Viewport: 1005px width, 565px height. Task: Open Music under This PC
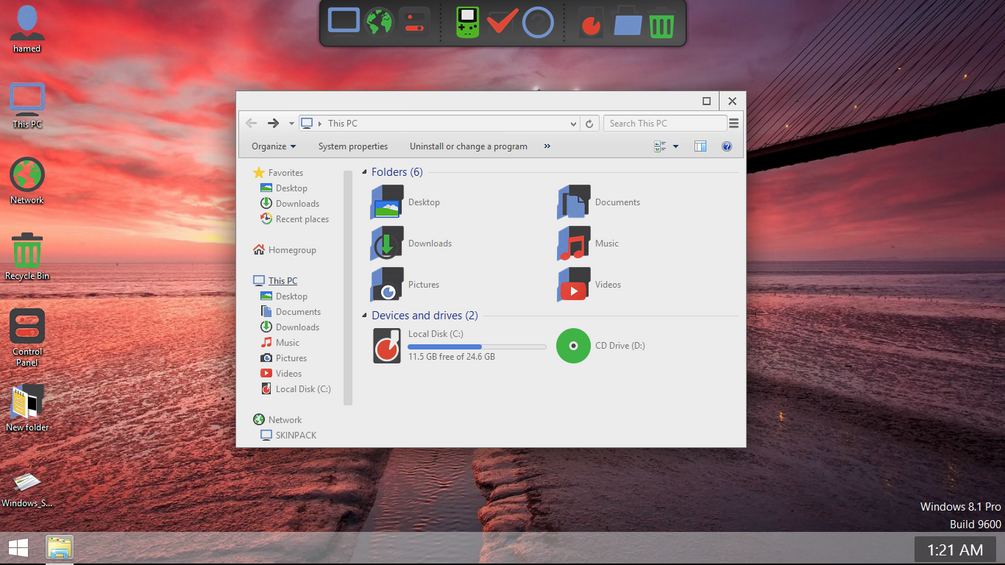(x=280, y=342)
